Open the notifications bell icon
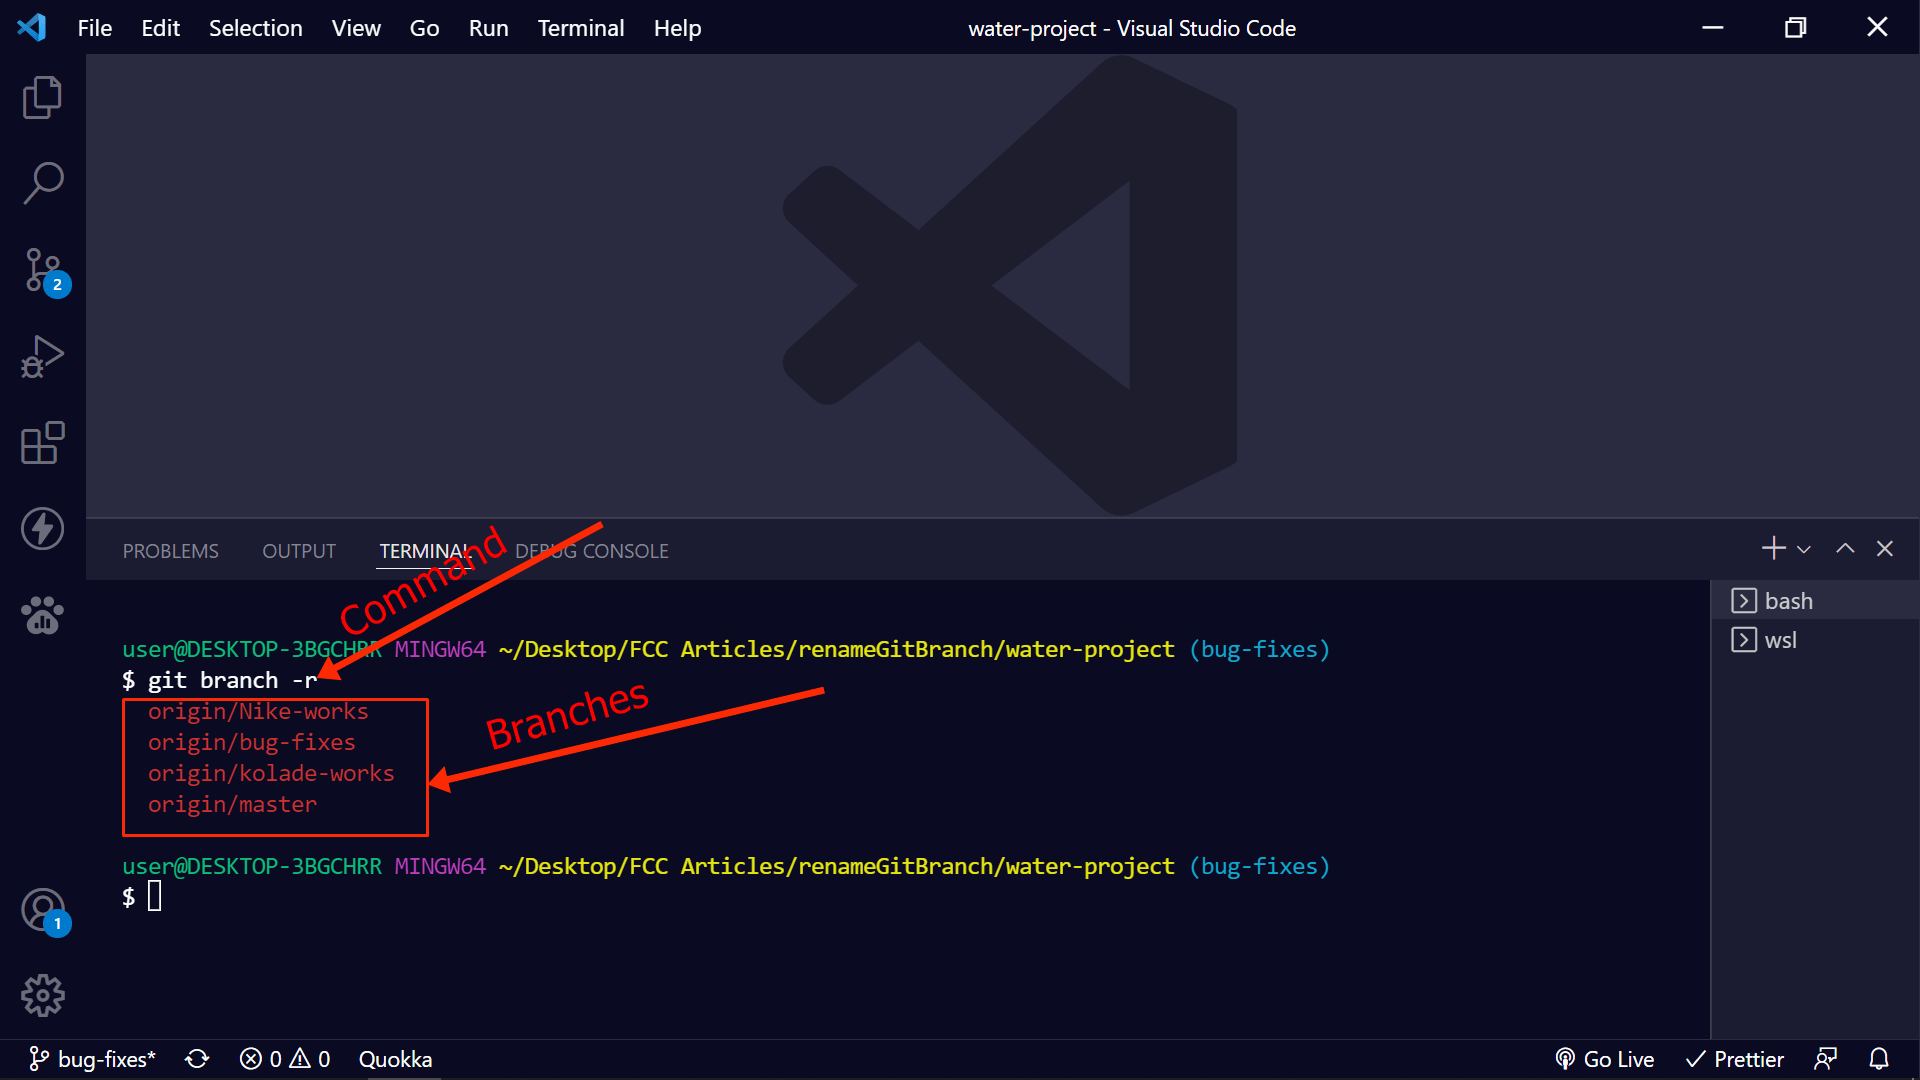1920x1080 pixels. tap(1879, 1059)
